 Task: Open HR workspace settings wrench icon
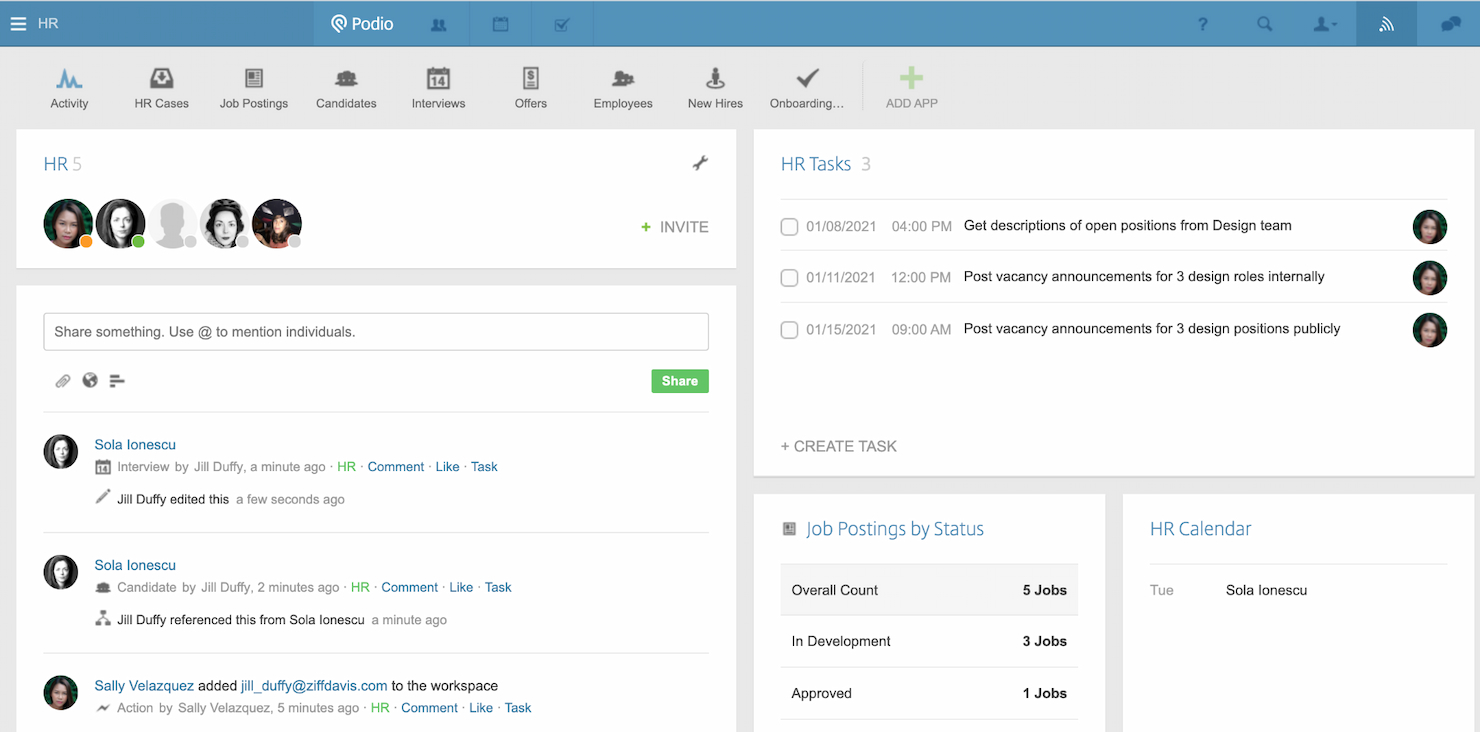click(x=700, y=163)
